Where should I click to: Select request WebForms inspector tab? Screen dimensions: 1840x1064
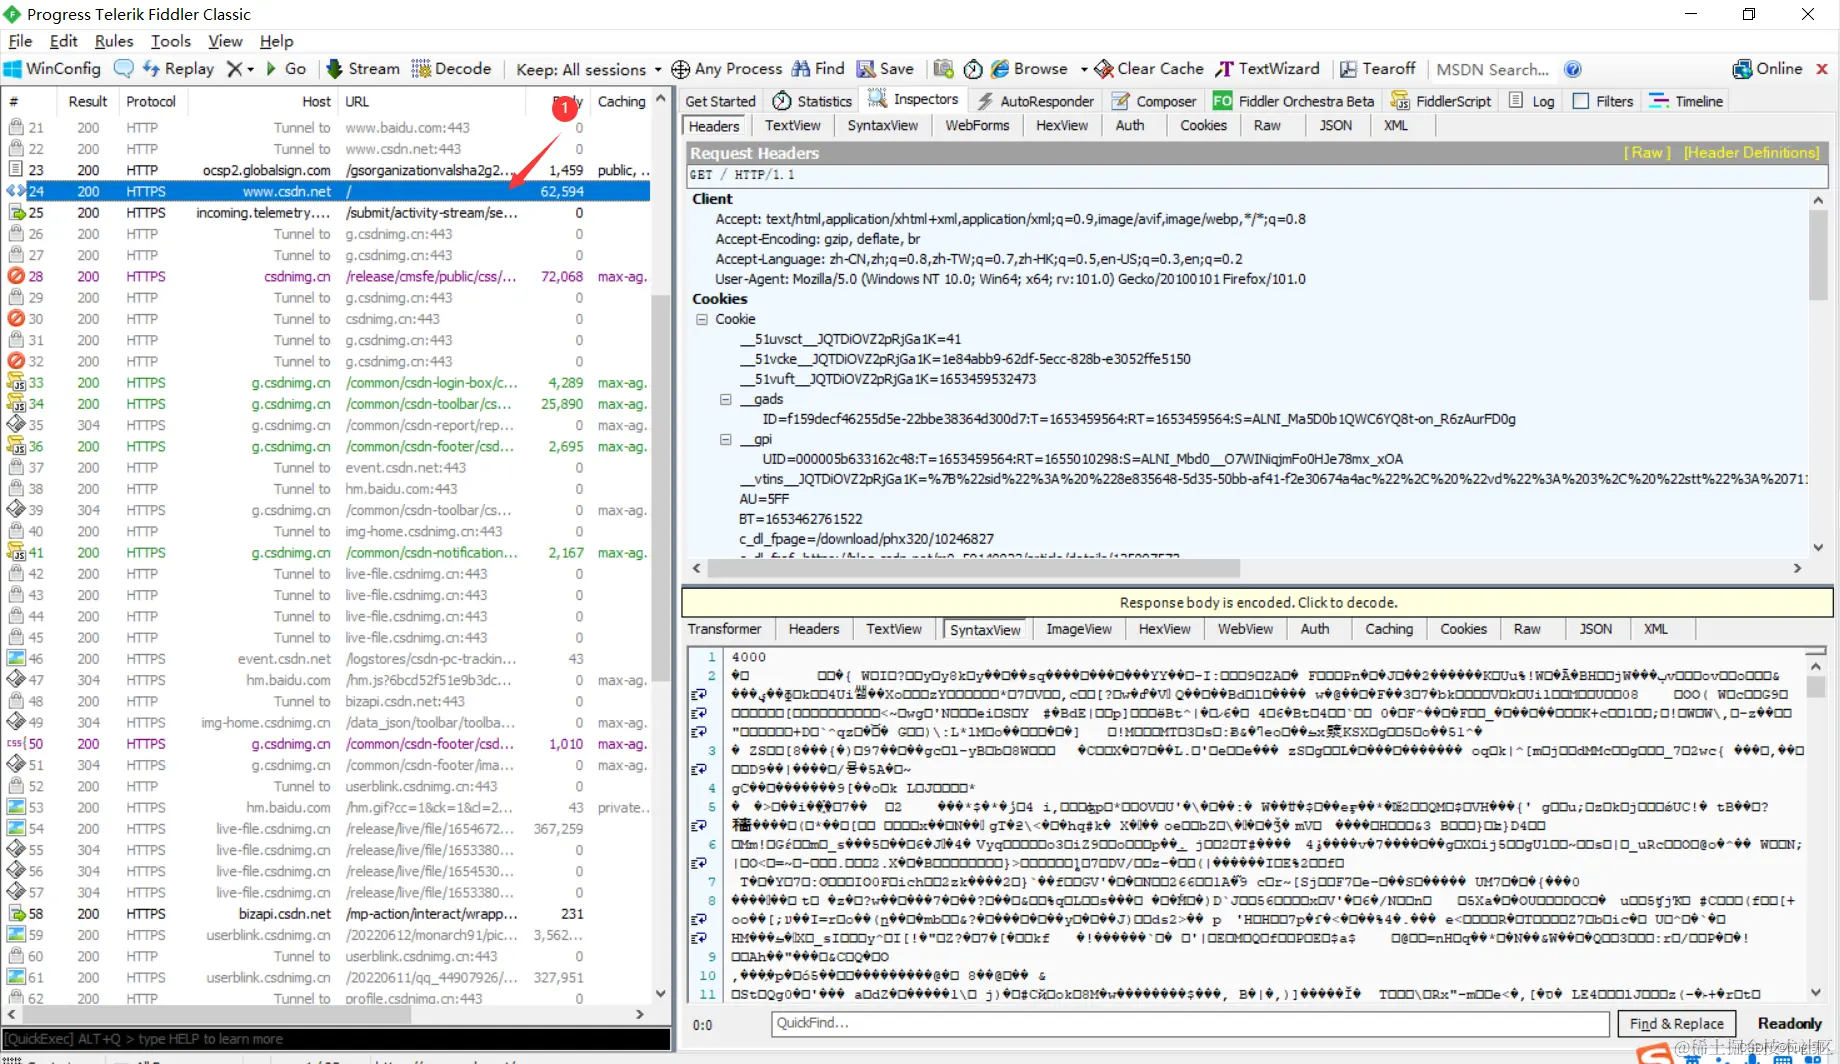[x=977, y=125]
